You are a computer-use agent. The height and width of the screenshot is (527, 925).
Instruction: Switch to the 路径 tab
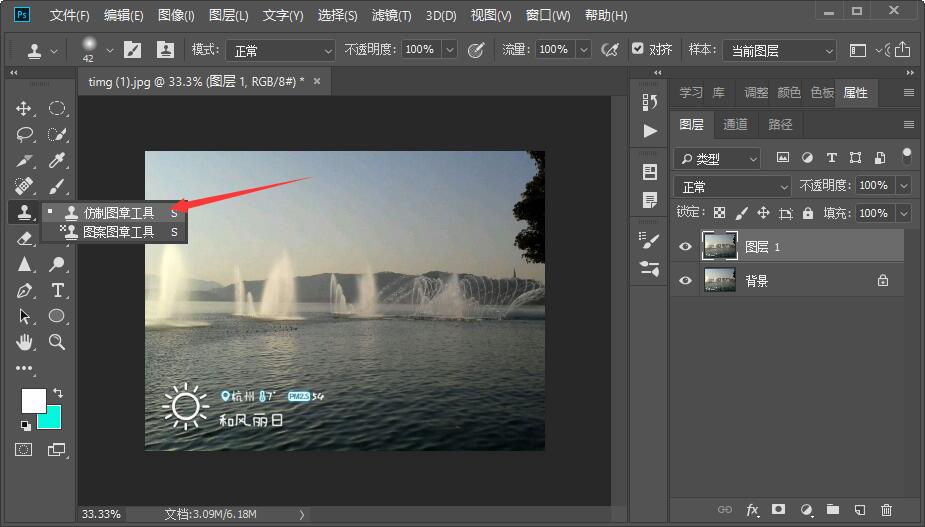point(780,124)
